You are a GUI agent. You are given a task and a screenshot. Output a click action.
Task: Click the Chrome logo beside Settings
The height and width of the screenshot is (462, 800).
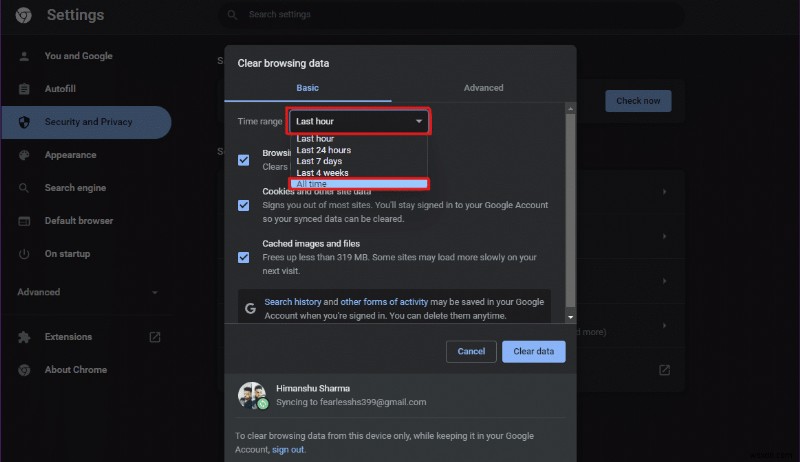(x=23, y=15)
